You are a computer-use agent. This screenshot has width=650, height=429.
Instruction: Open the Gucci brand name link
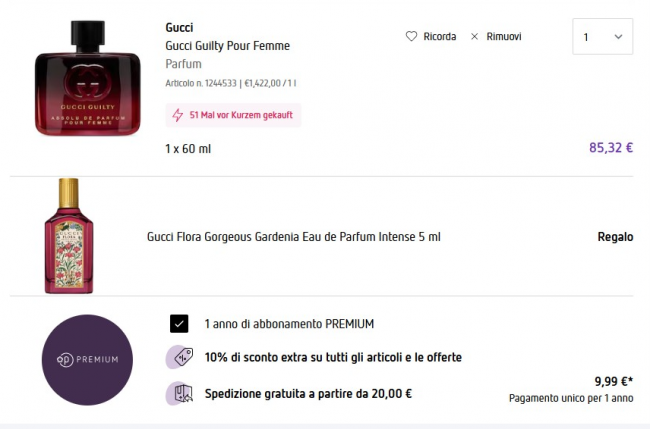point(179,27)
